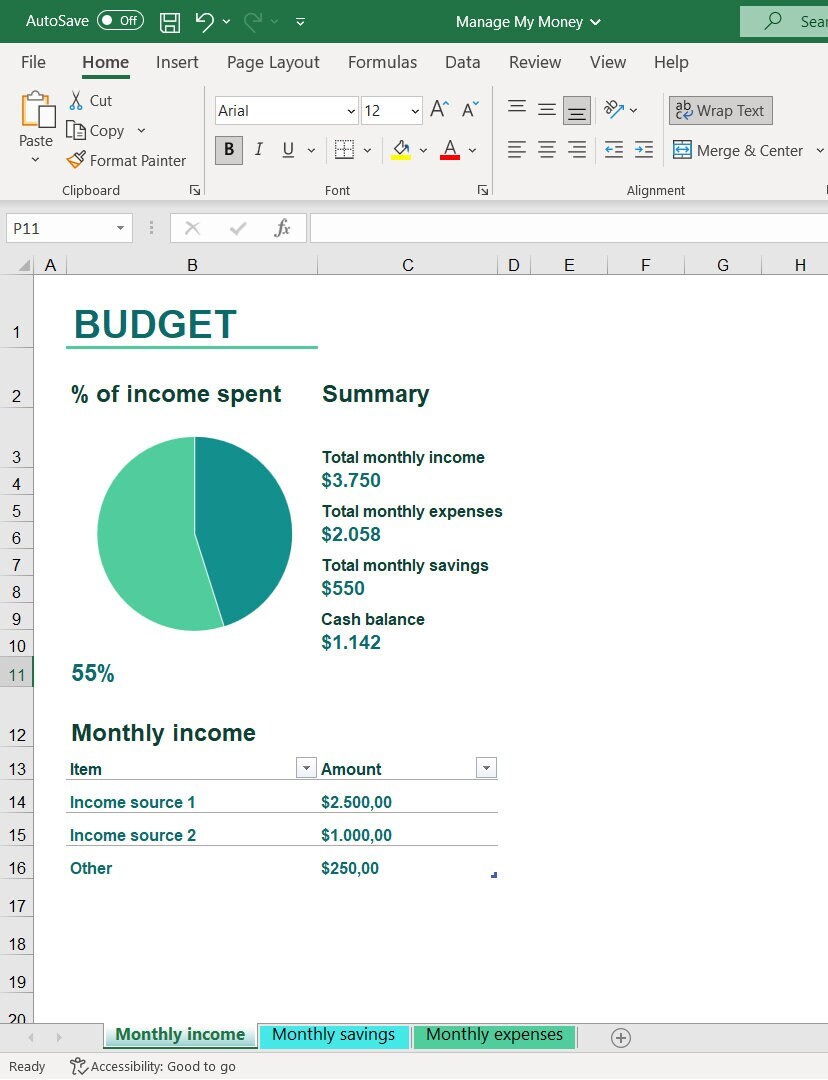Click the Paste clipboard icon
Screen dimensions: 828x1080
coord(37,110)
